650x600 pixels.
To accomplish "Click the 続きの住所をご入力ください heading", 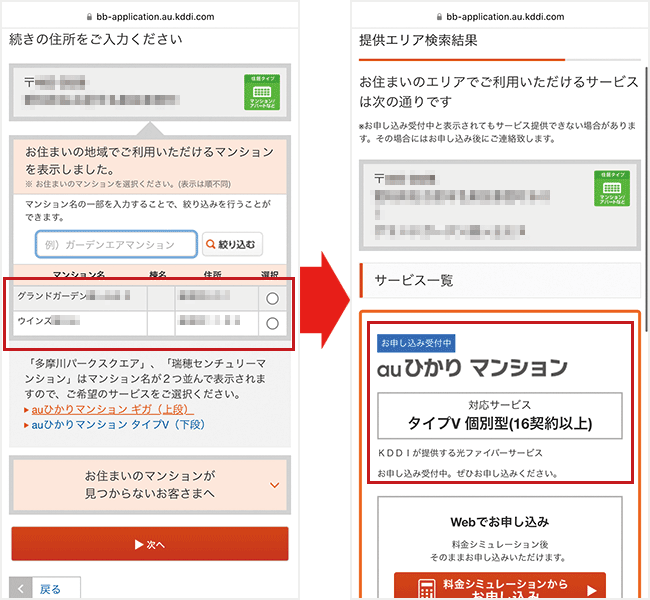I will pyautogui.click(x=96, y=39).
